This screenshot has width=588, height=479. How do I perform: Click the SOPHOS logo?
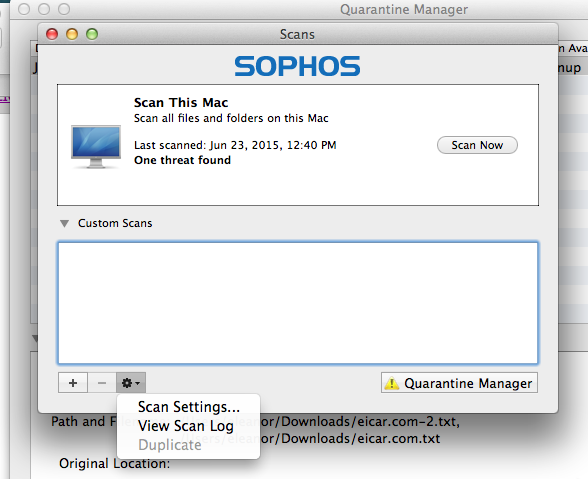[x=297, y=66]
